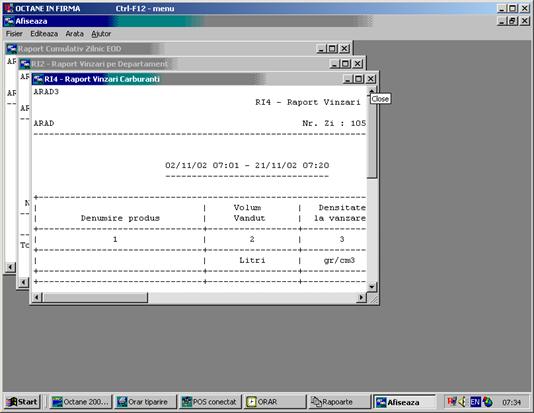Click the Raport Cumulativ Zilnic EOD window icon

pyautogui.click(x=12, y=49)
